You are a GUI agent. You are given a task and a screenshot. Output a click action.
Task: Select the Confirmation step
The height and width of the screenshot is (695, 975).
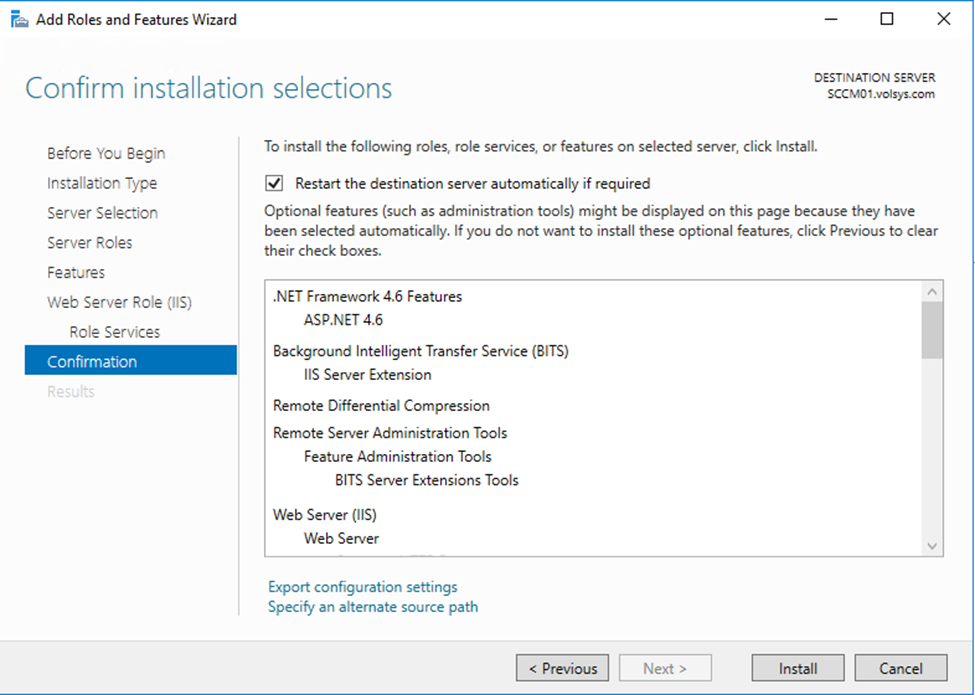[92, 362]
